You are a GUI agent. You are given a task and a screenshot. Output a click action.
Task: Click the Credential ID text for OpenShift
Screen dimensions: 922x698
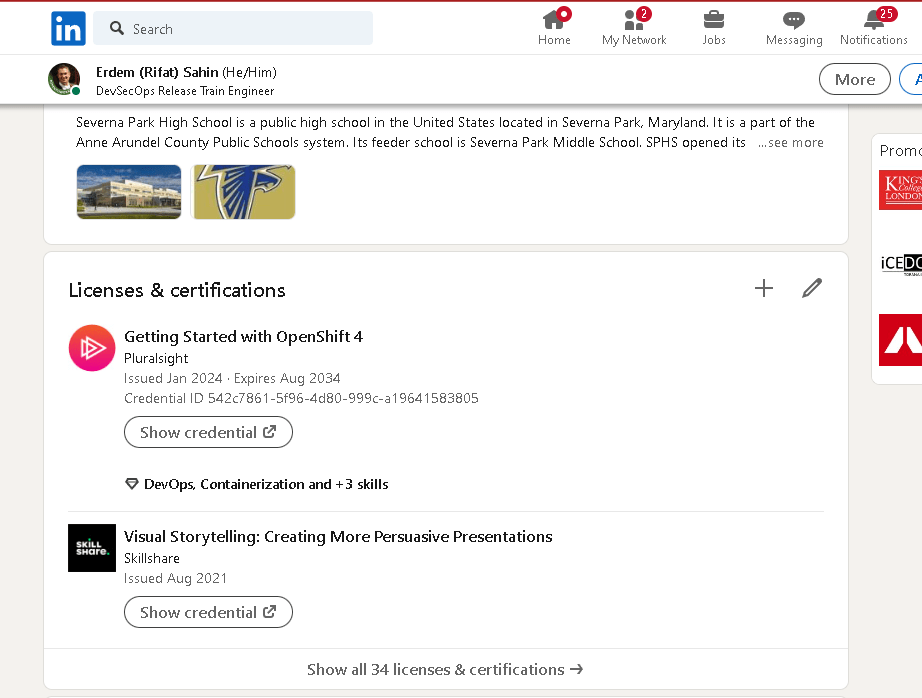[x=301, y=398]
